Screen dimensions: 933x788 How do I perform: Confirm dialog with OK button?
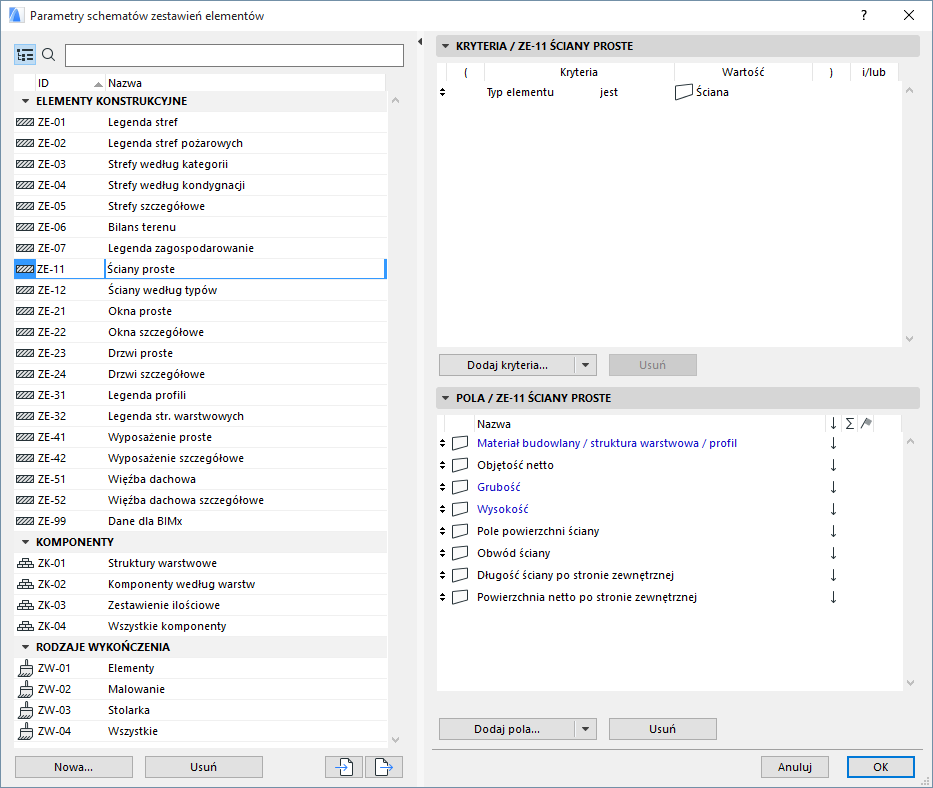click(x=881, y=767)
